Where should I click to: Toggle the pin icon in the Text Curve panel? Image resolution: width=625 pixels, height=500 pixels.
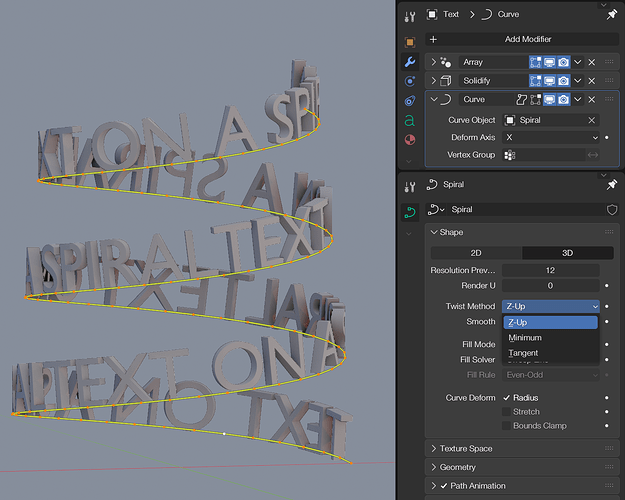click(x=612, y=15)
